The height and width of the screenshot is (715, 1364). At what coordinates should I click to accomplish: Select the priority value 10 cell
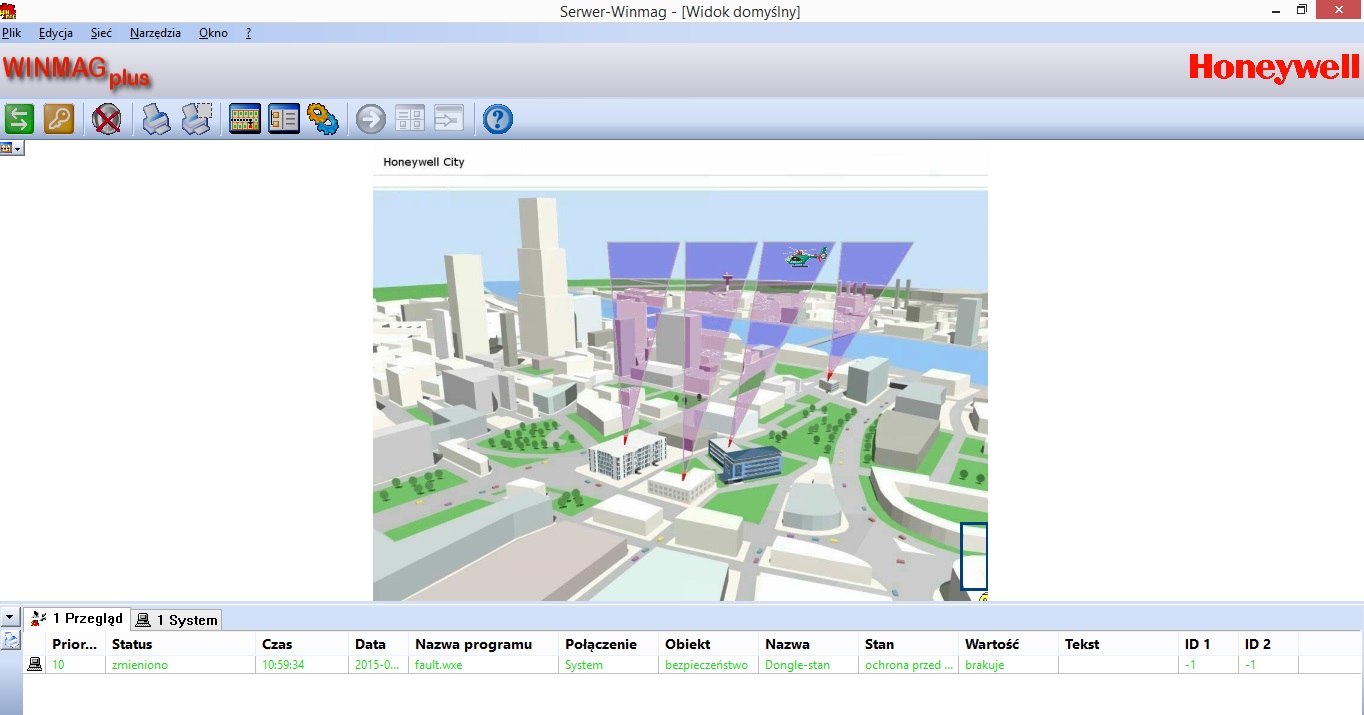(76, 664)
